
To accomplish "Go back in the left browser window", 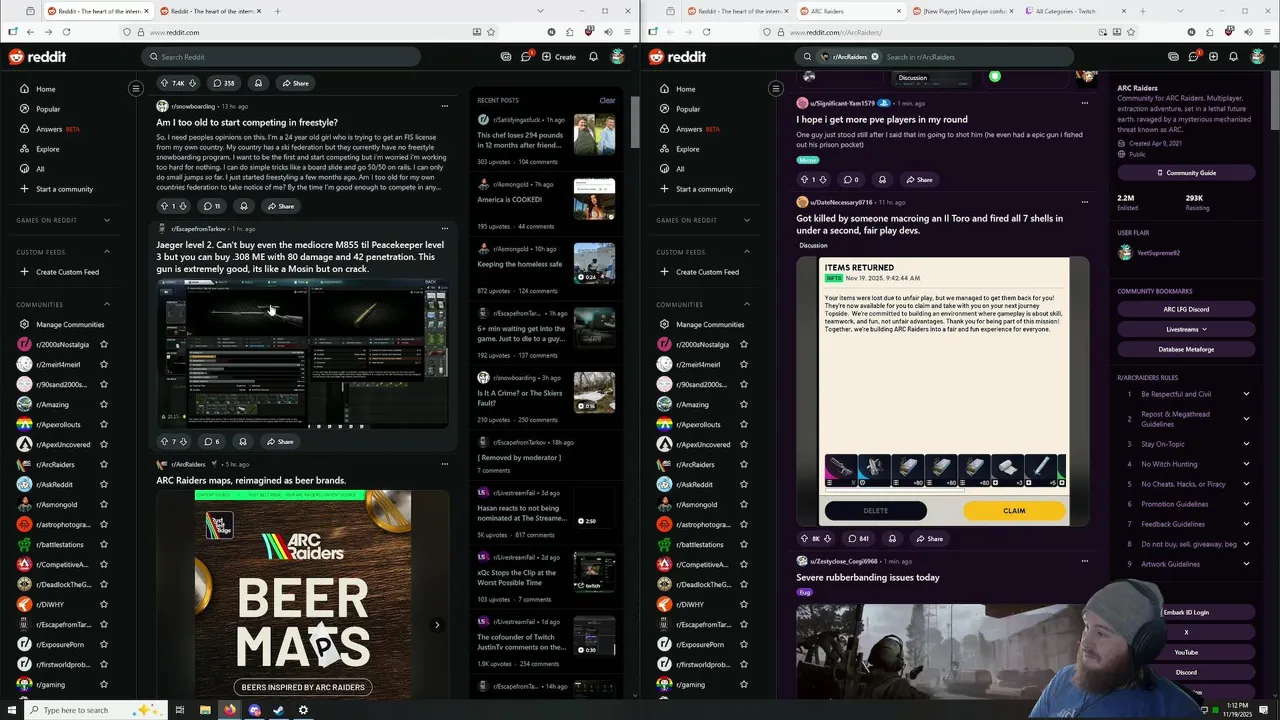I will pos(30,32).
